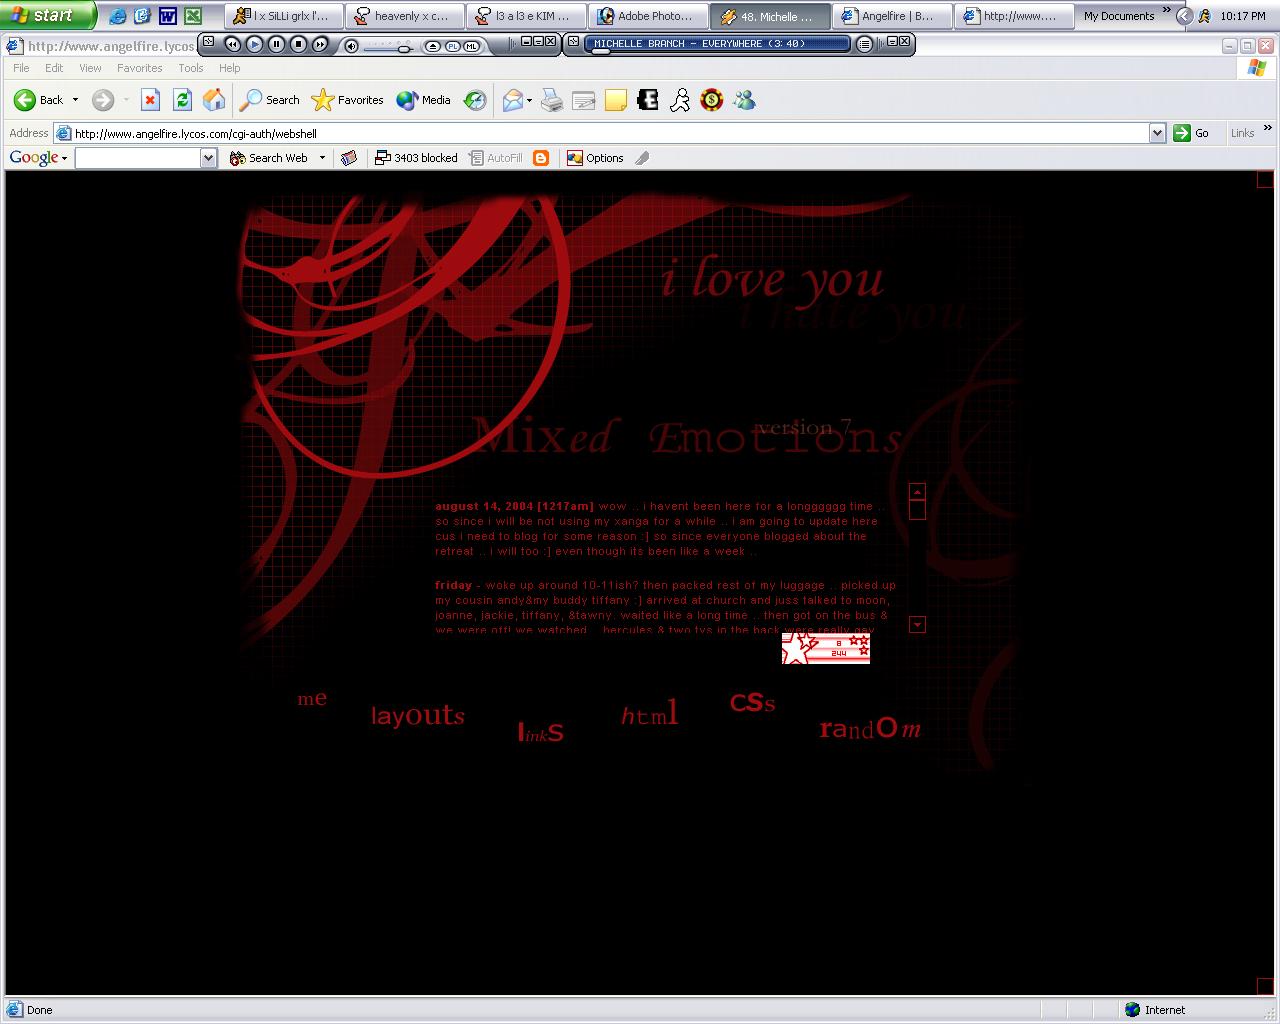Click the orange Blogger icon

[541, 158]
